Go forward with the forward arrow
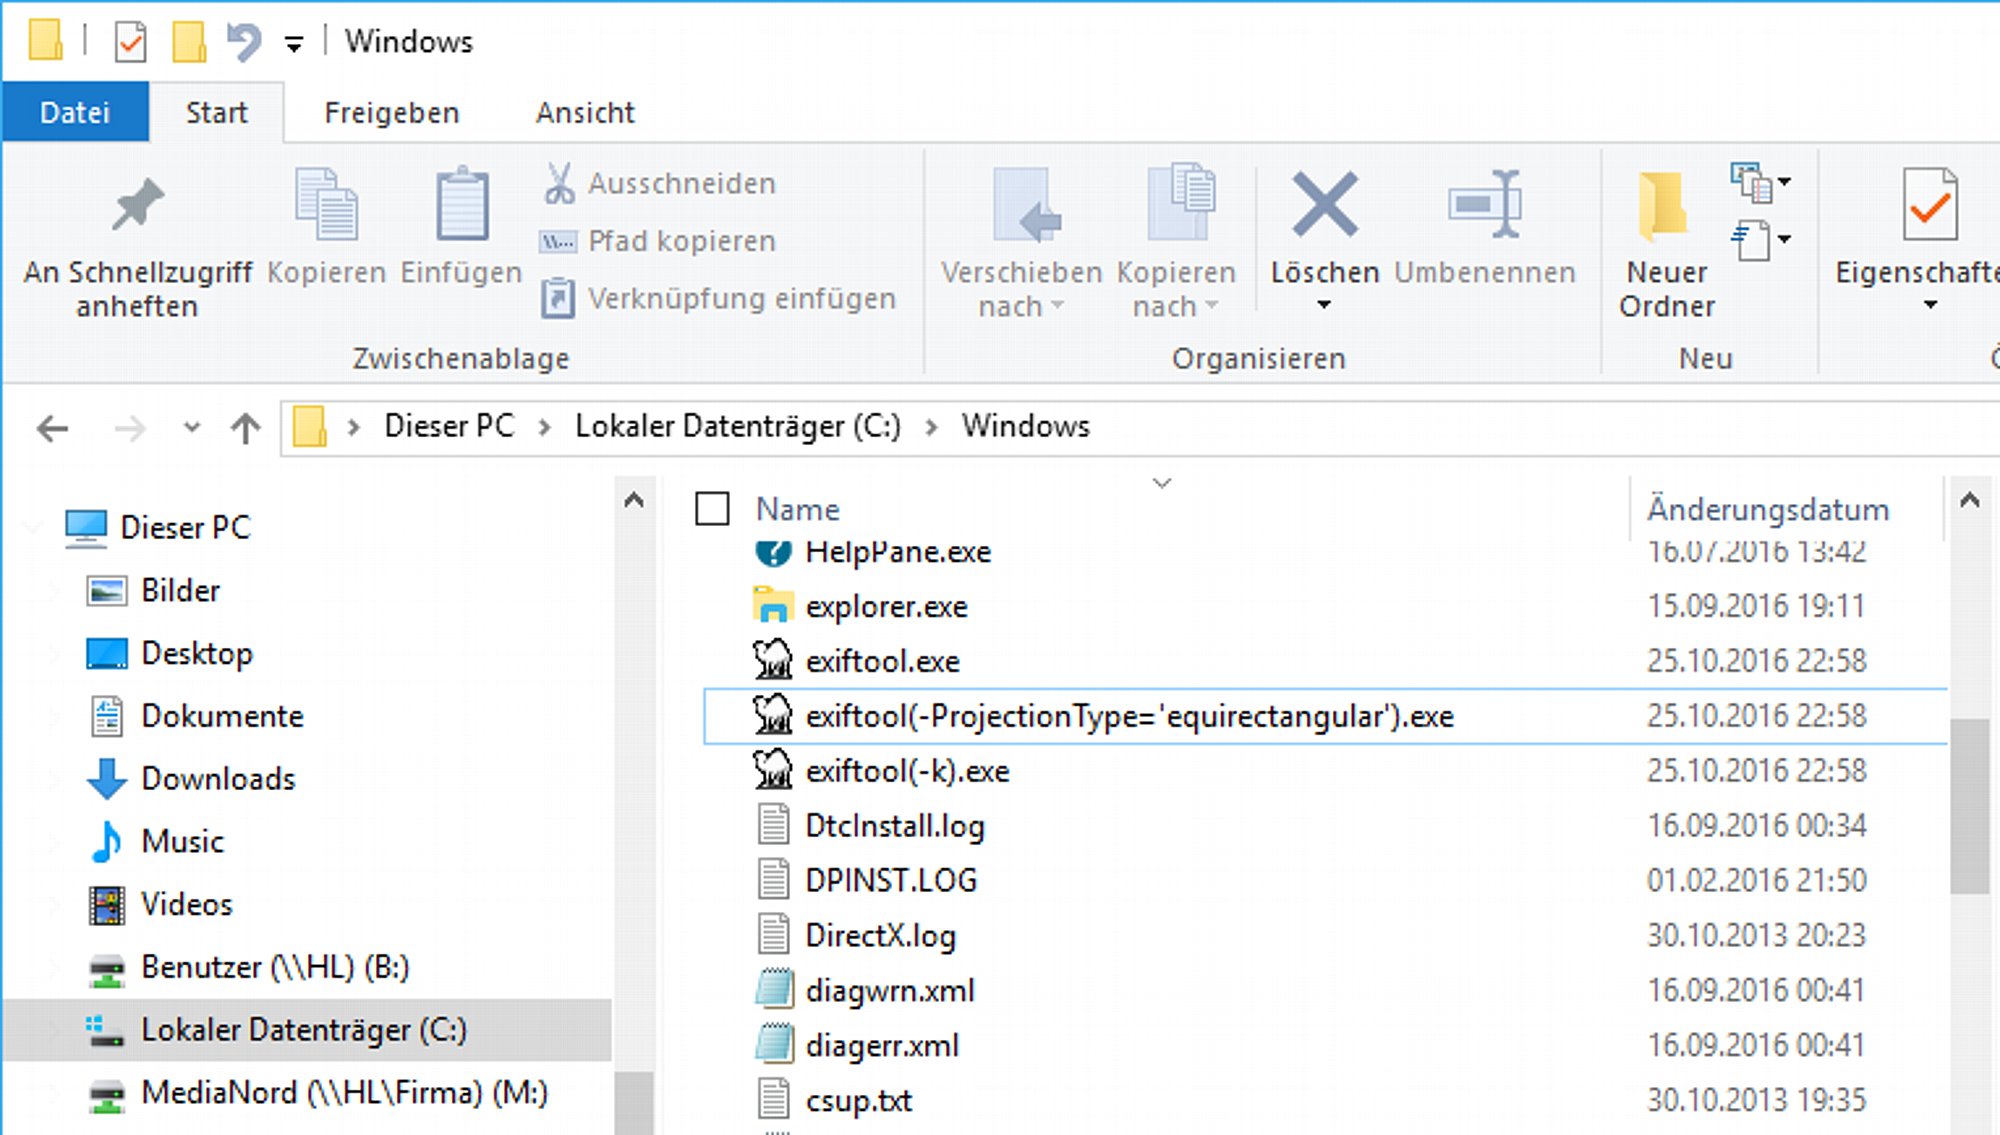Image resolution: width=2000 pixels, height=1135 pixels. (x=130, y=429)
